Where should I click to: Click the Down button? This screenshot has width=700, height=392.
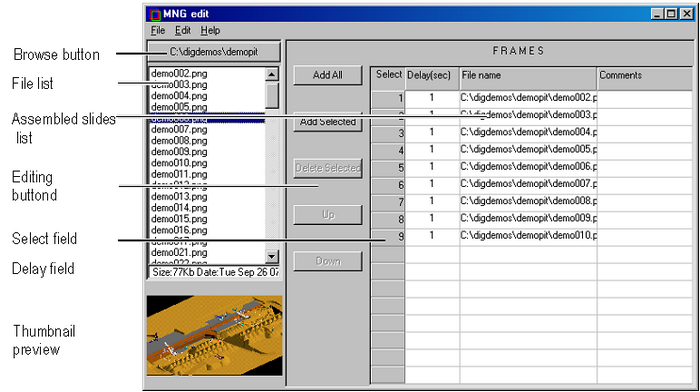pos(328,261)
